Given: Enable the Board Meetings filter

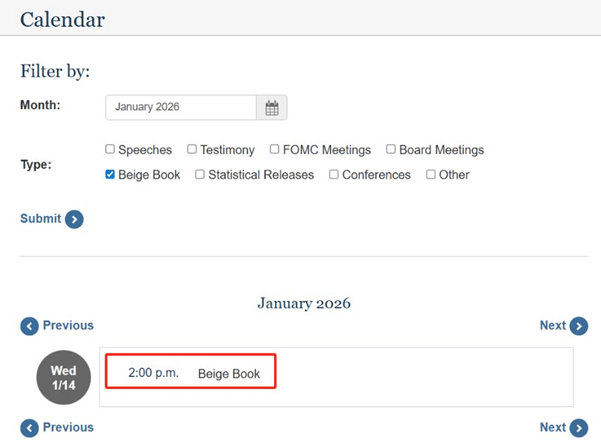Looking at the screenshot, I should point(391,150).
